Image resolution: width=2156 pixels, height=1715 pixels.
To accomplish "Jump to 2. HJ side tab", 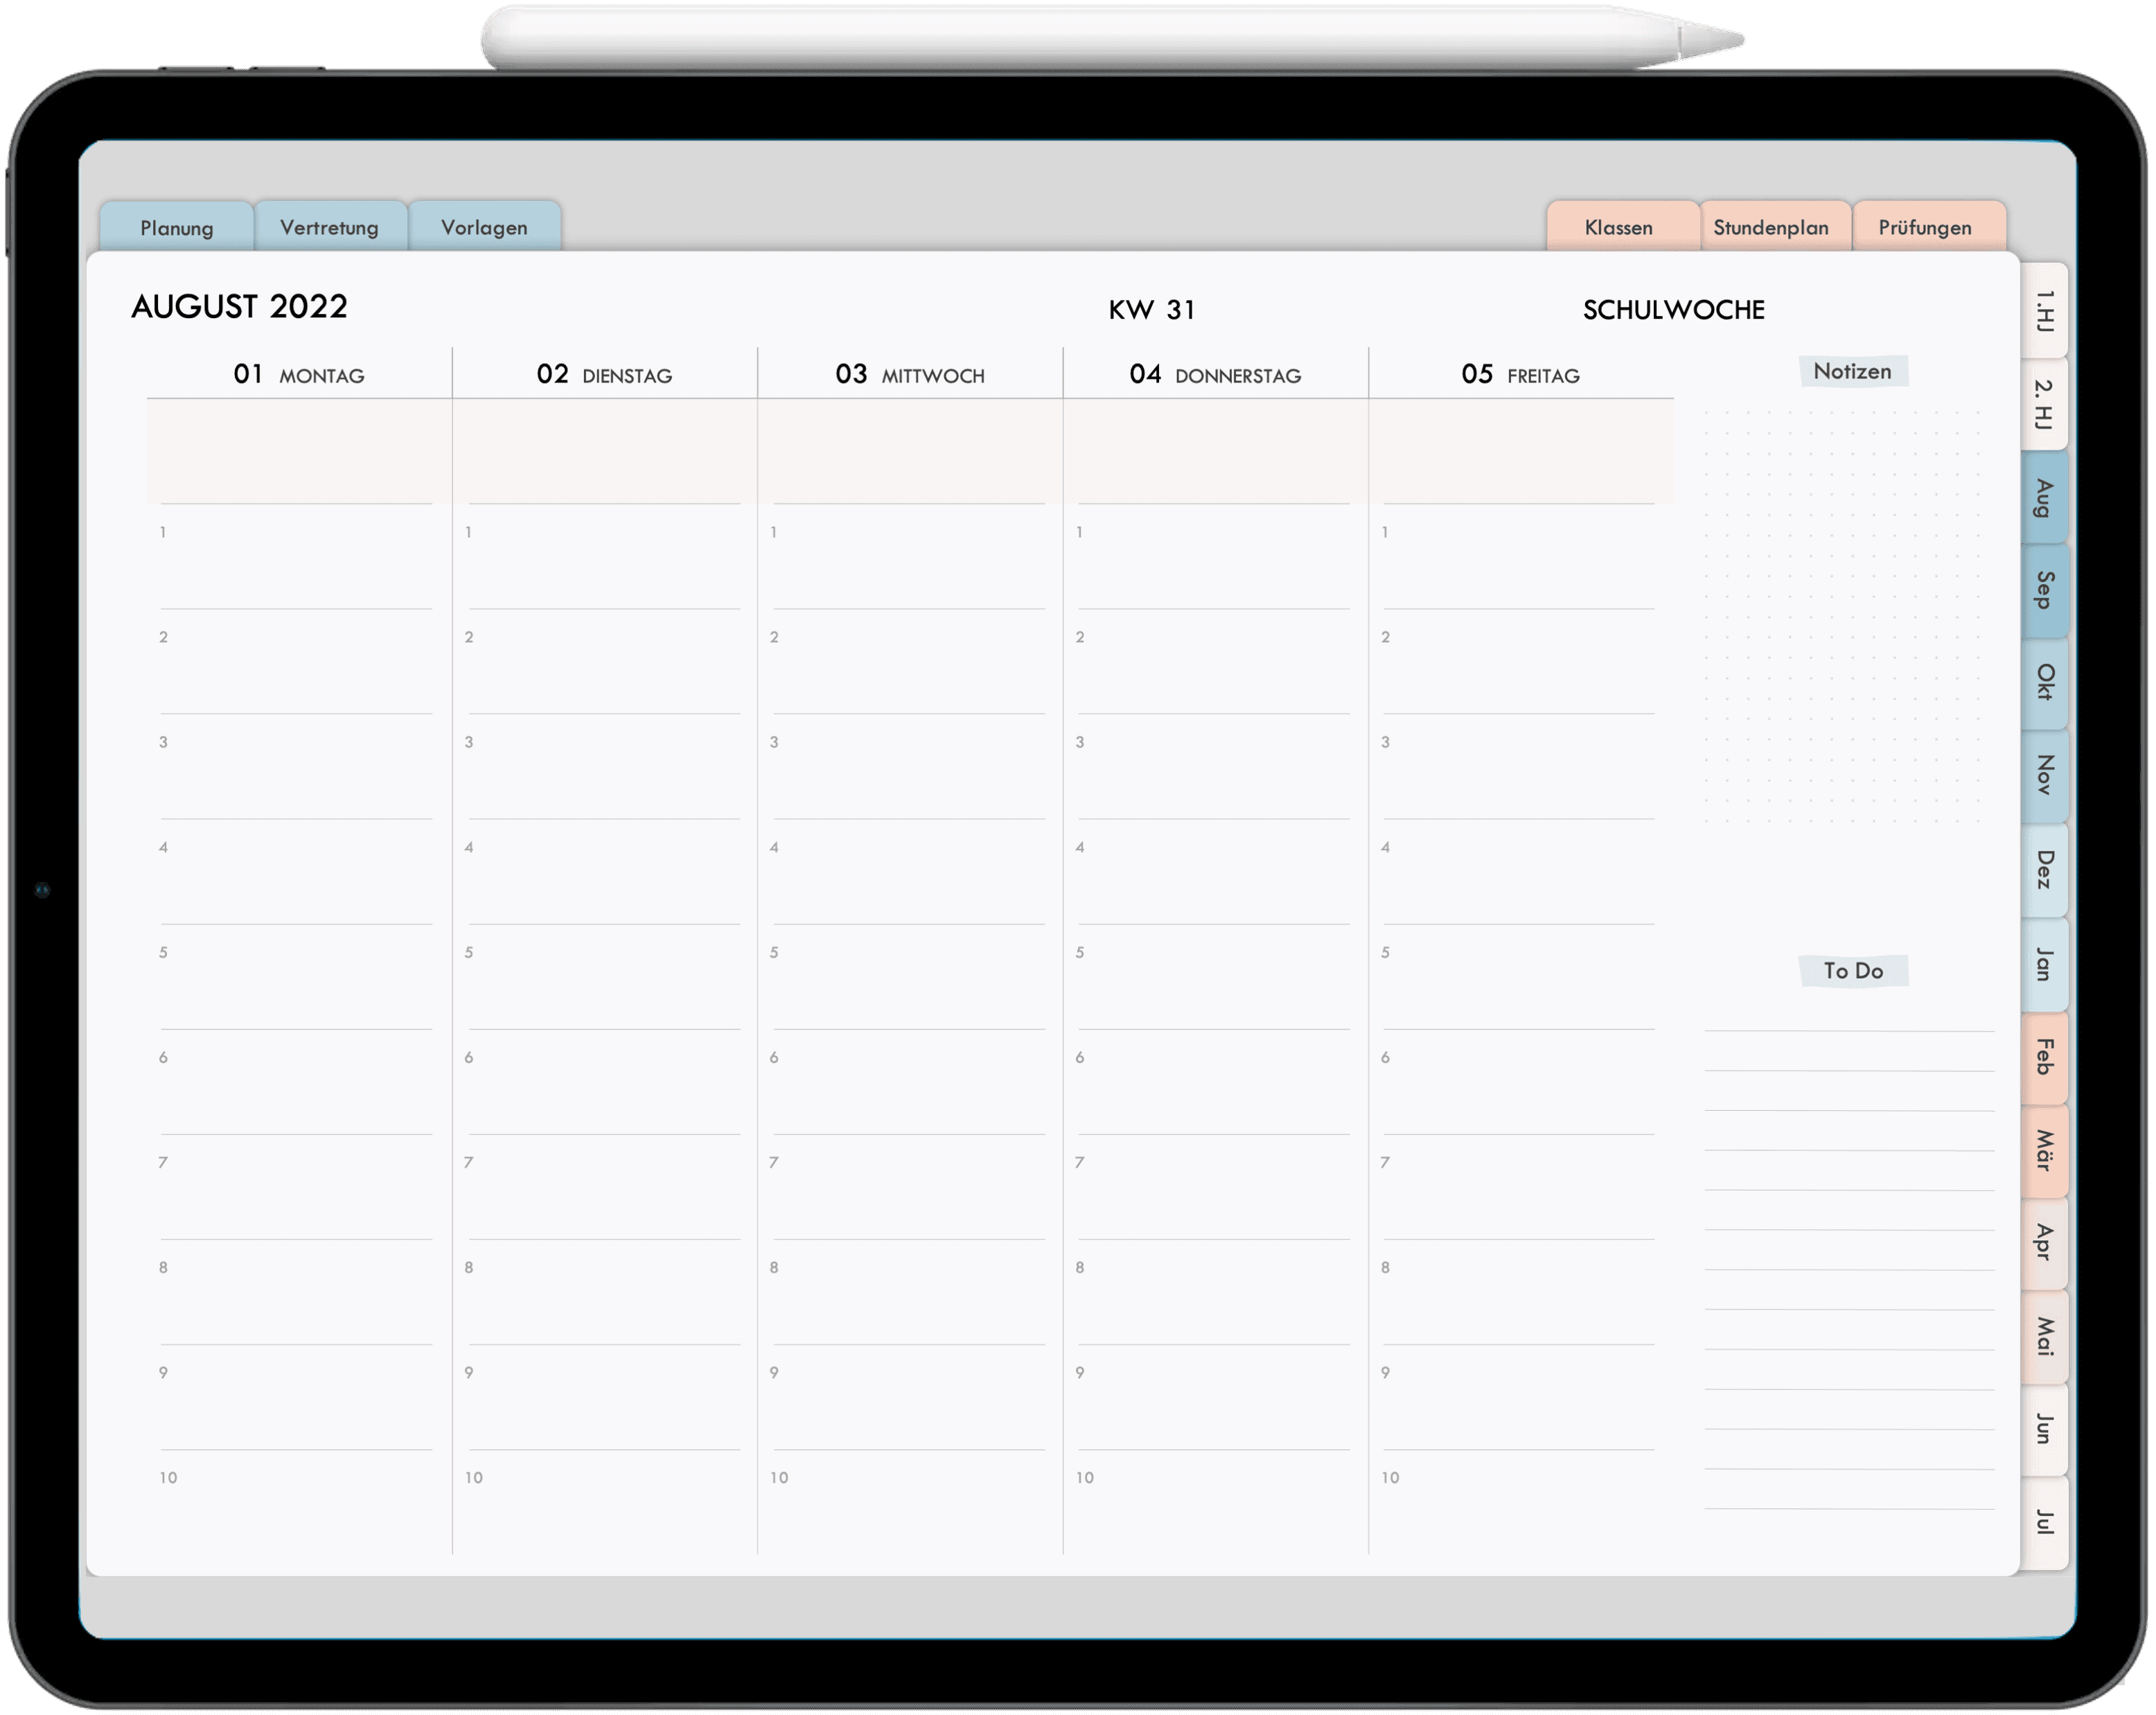I will click(2045, 404).
